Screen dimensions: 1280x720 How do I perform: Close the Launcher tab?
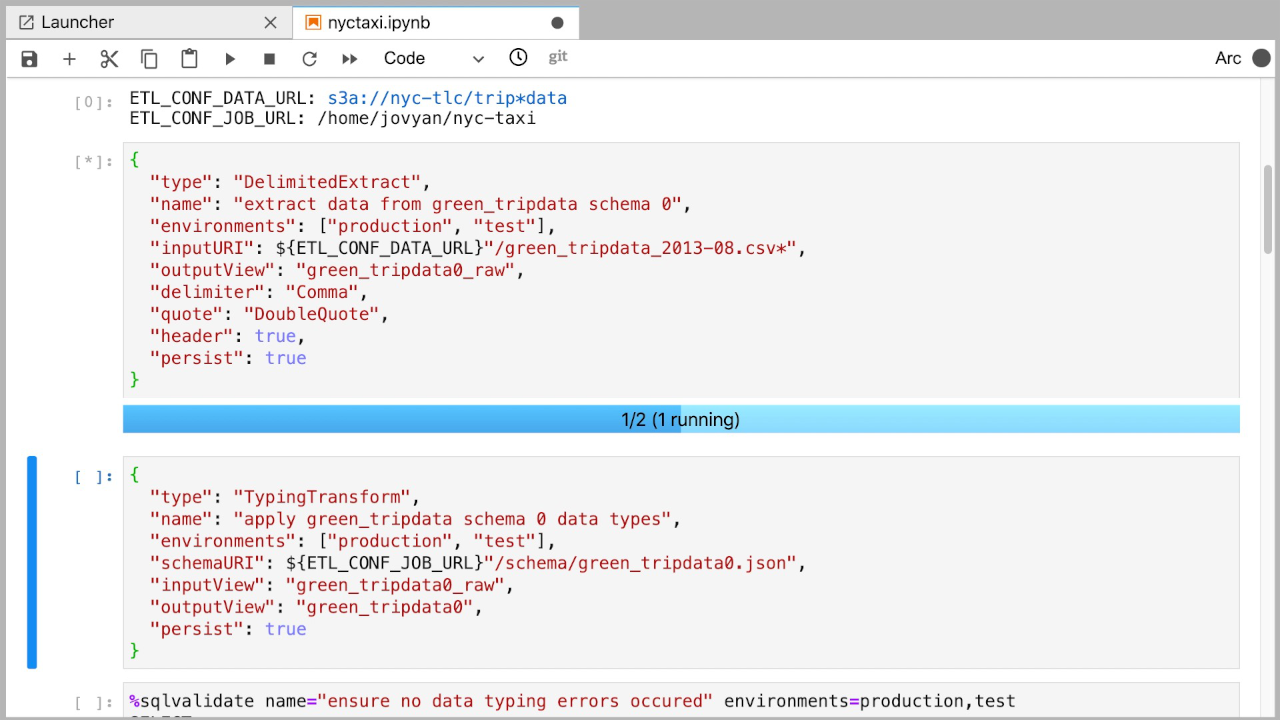click(270, 22)
